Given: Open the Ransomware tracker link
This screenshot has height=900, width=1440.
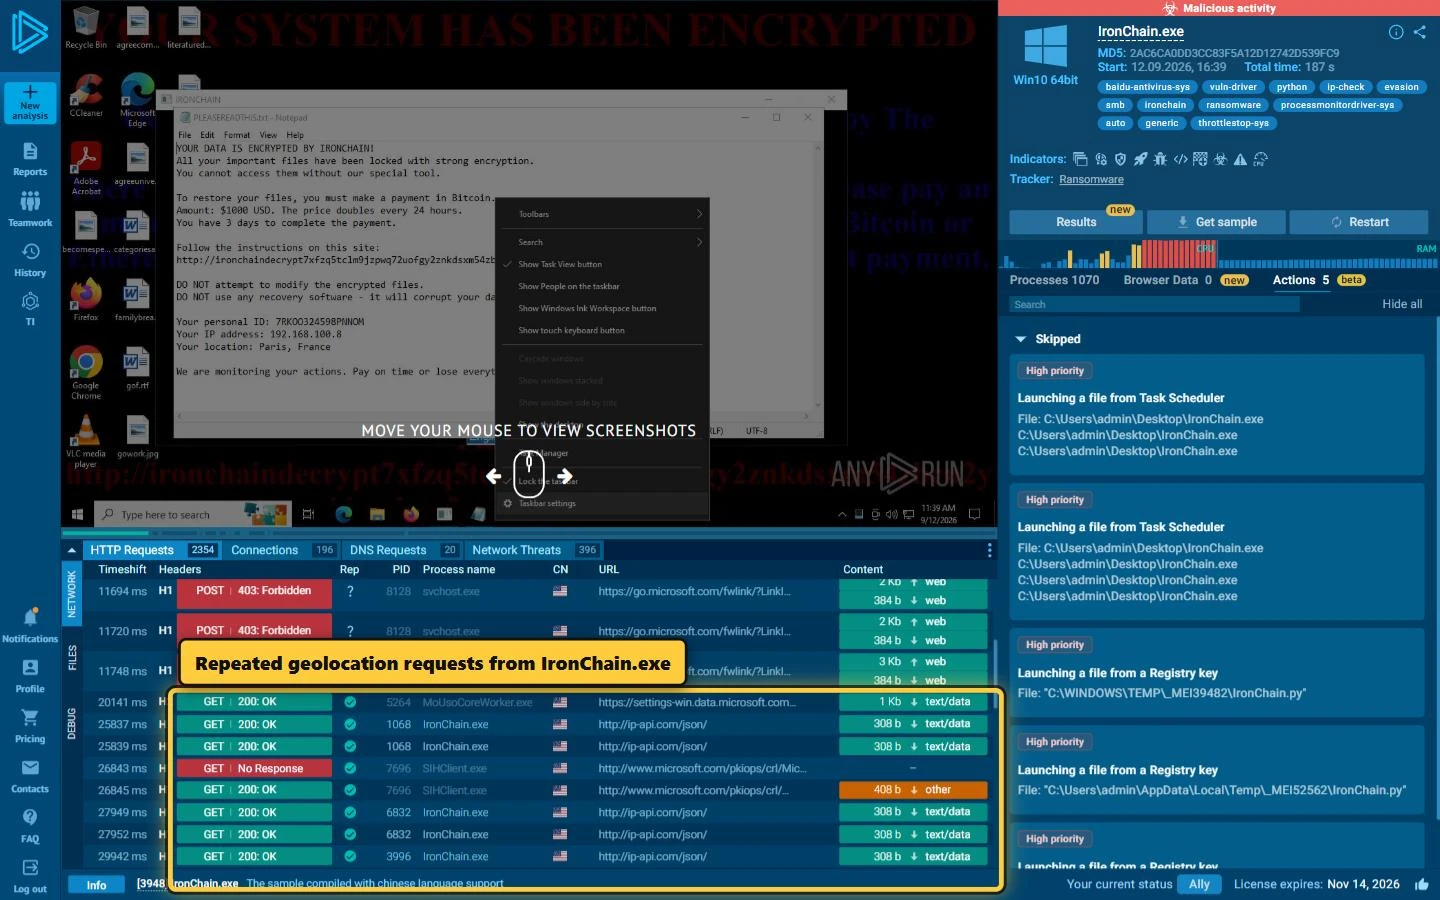Looking at the screenshot, I should tap(1091, 179).
